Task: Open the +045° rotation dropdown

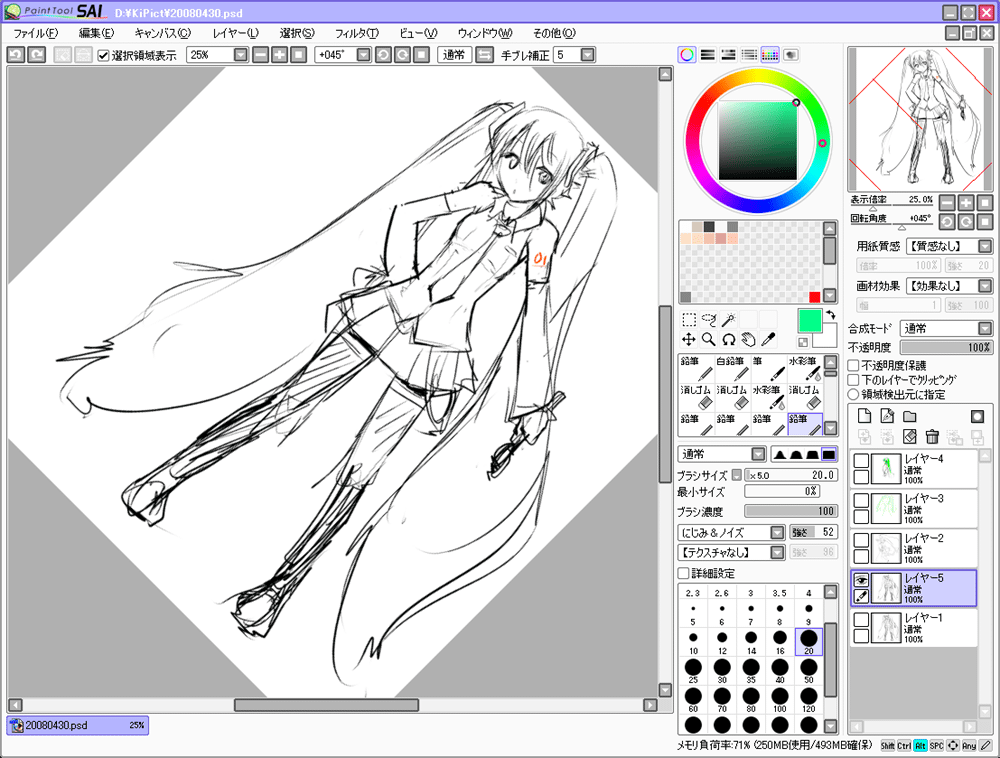Action: [x=364, y=55]
